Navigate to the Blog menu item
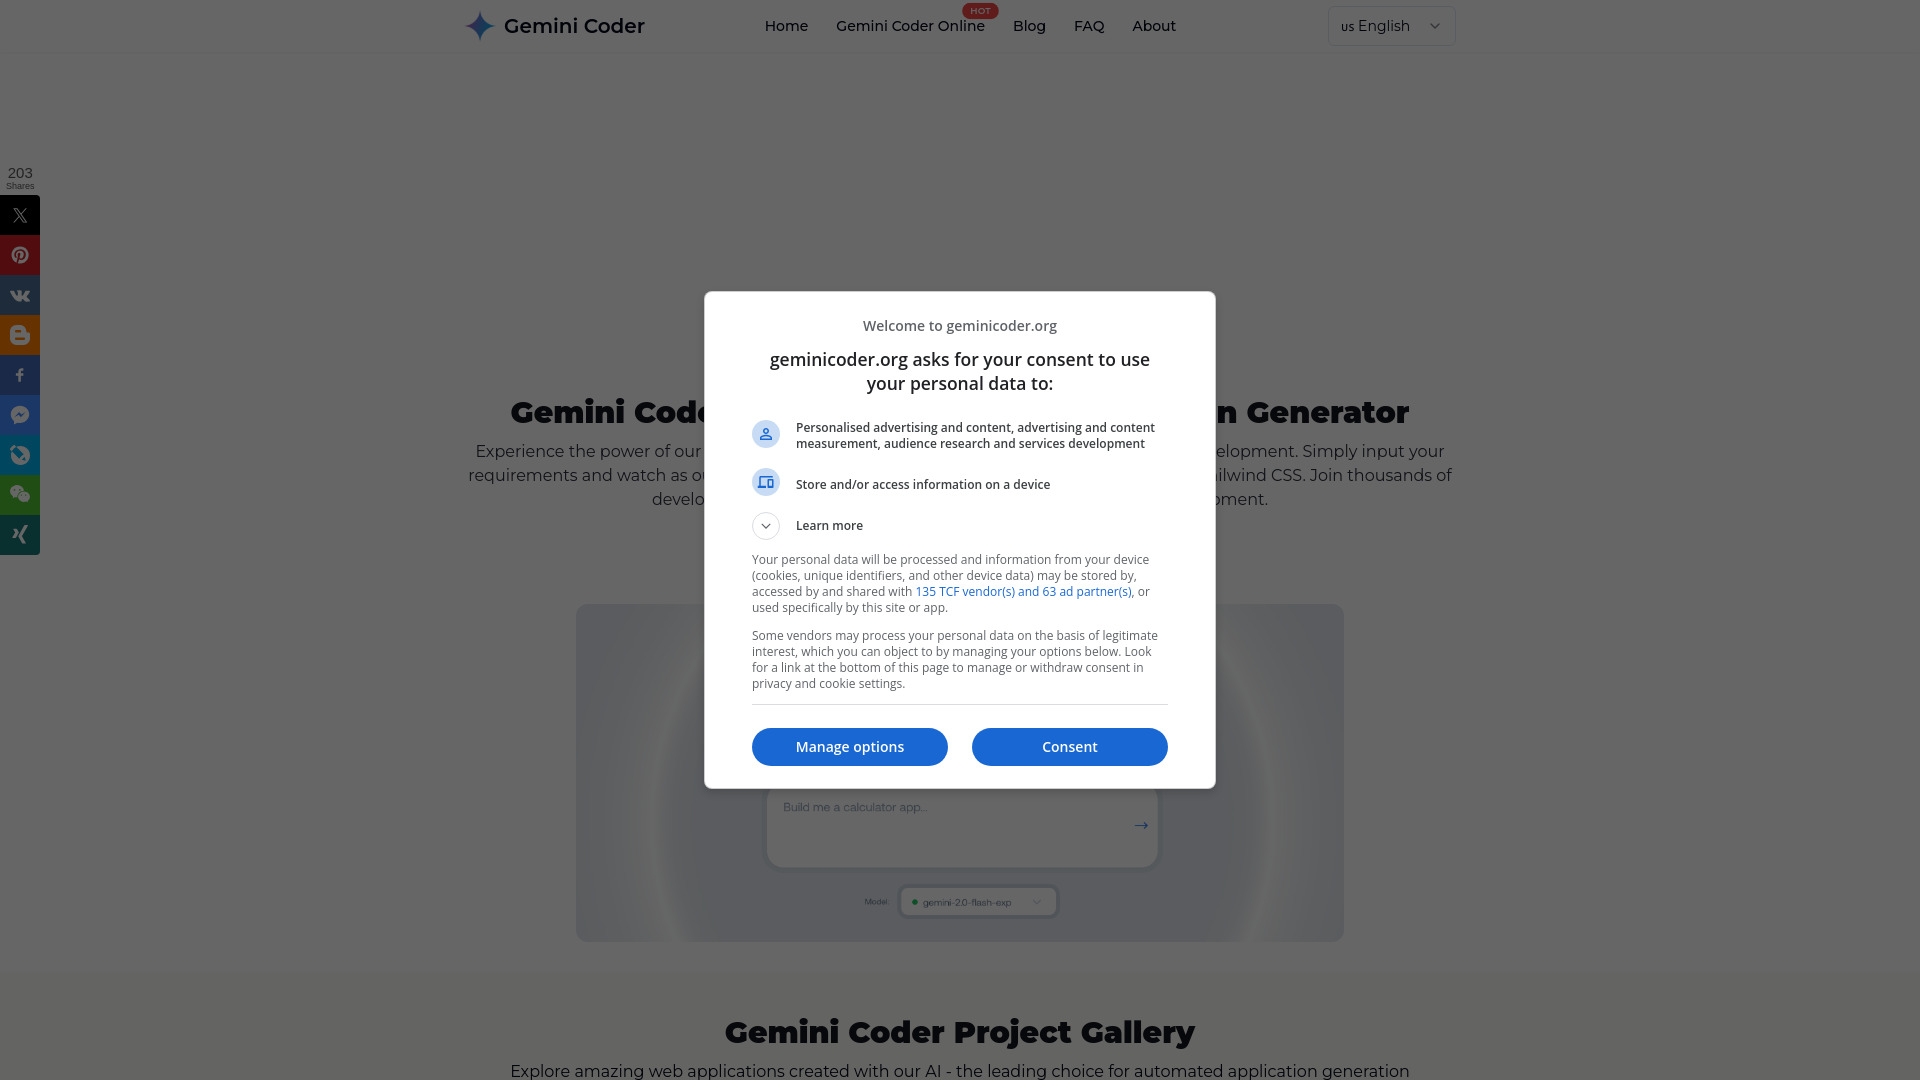This screenshot has height=1080, width=1920. (x=1029, y=25)
